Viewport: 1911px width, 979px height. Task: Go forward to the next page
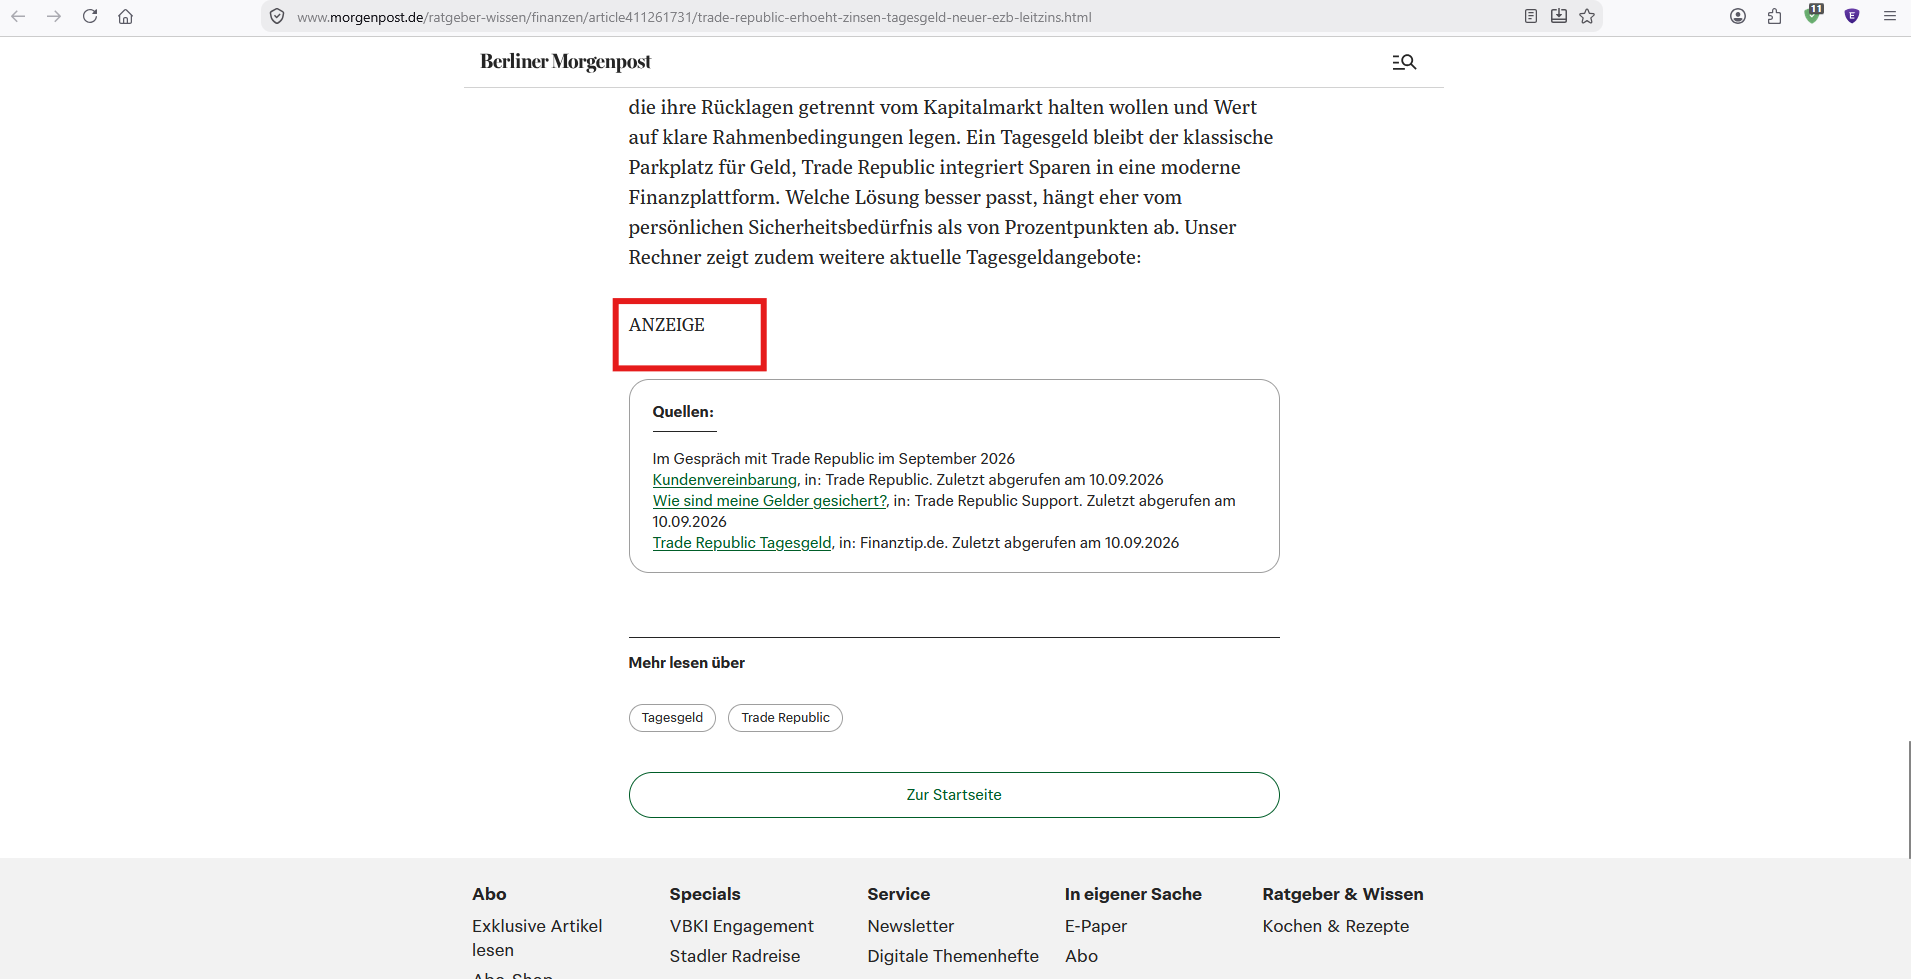pyautogui.click(x=54, y=16)
